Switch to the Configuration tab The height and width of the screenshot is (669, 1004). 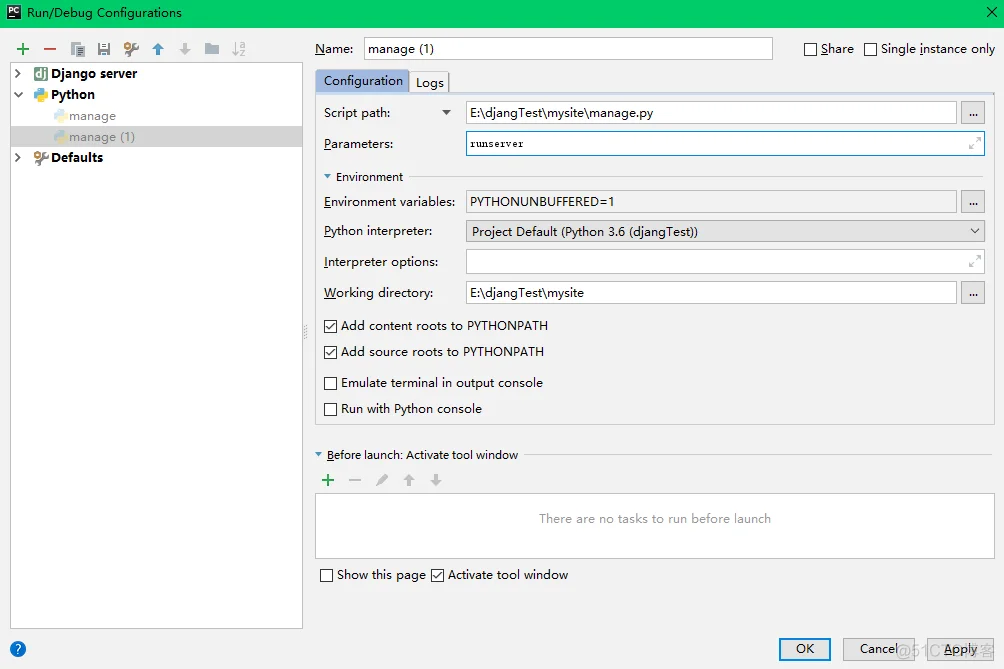point(363,81)
